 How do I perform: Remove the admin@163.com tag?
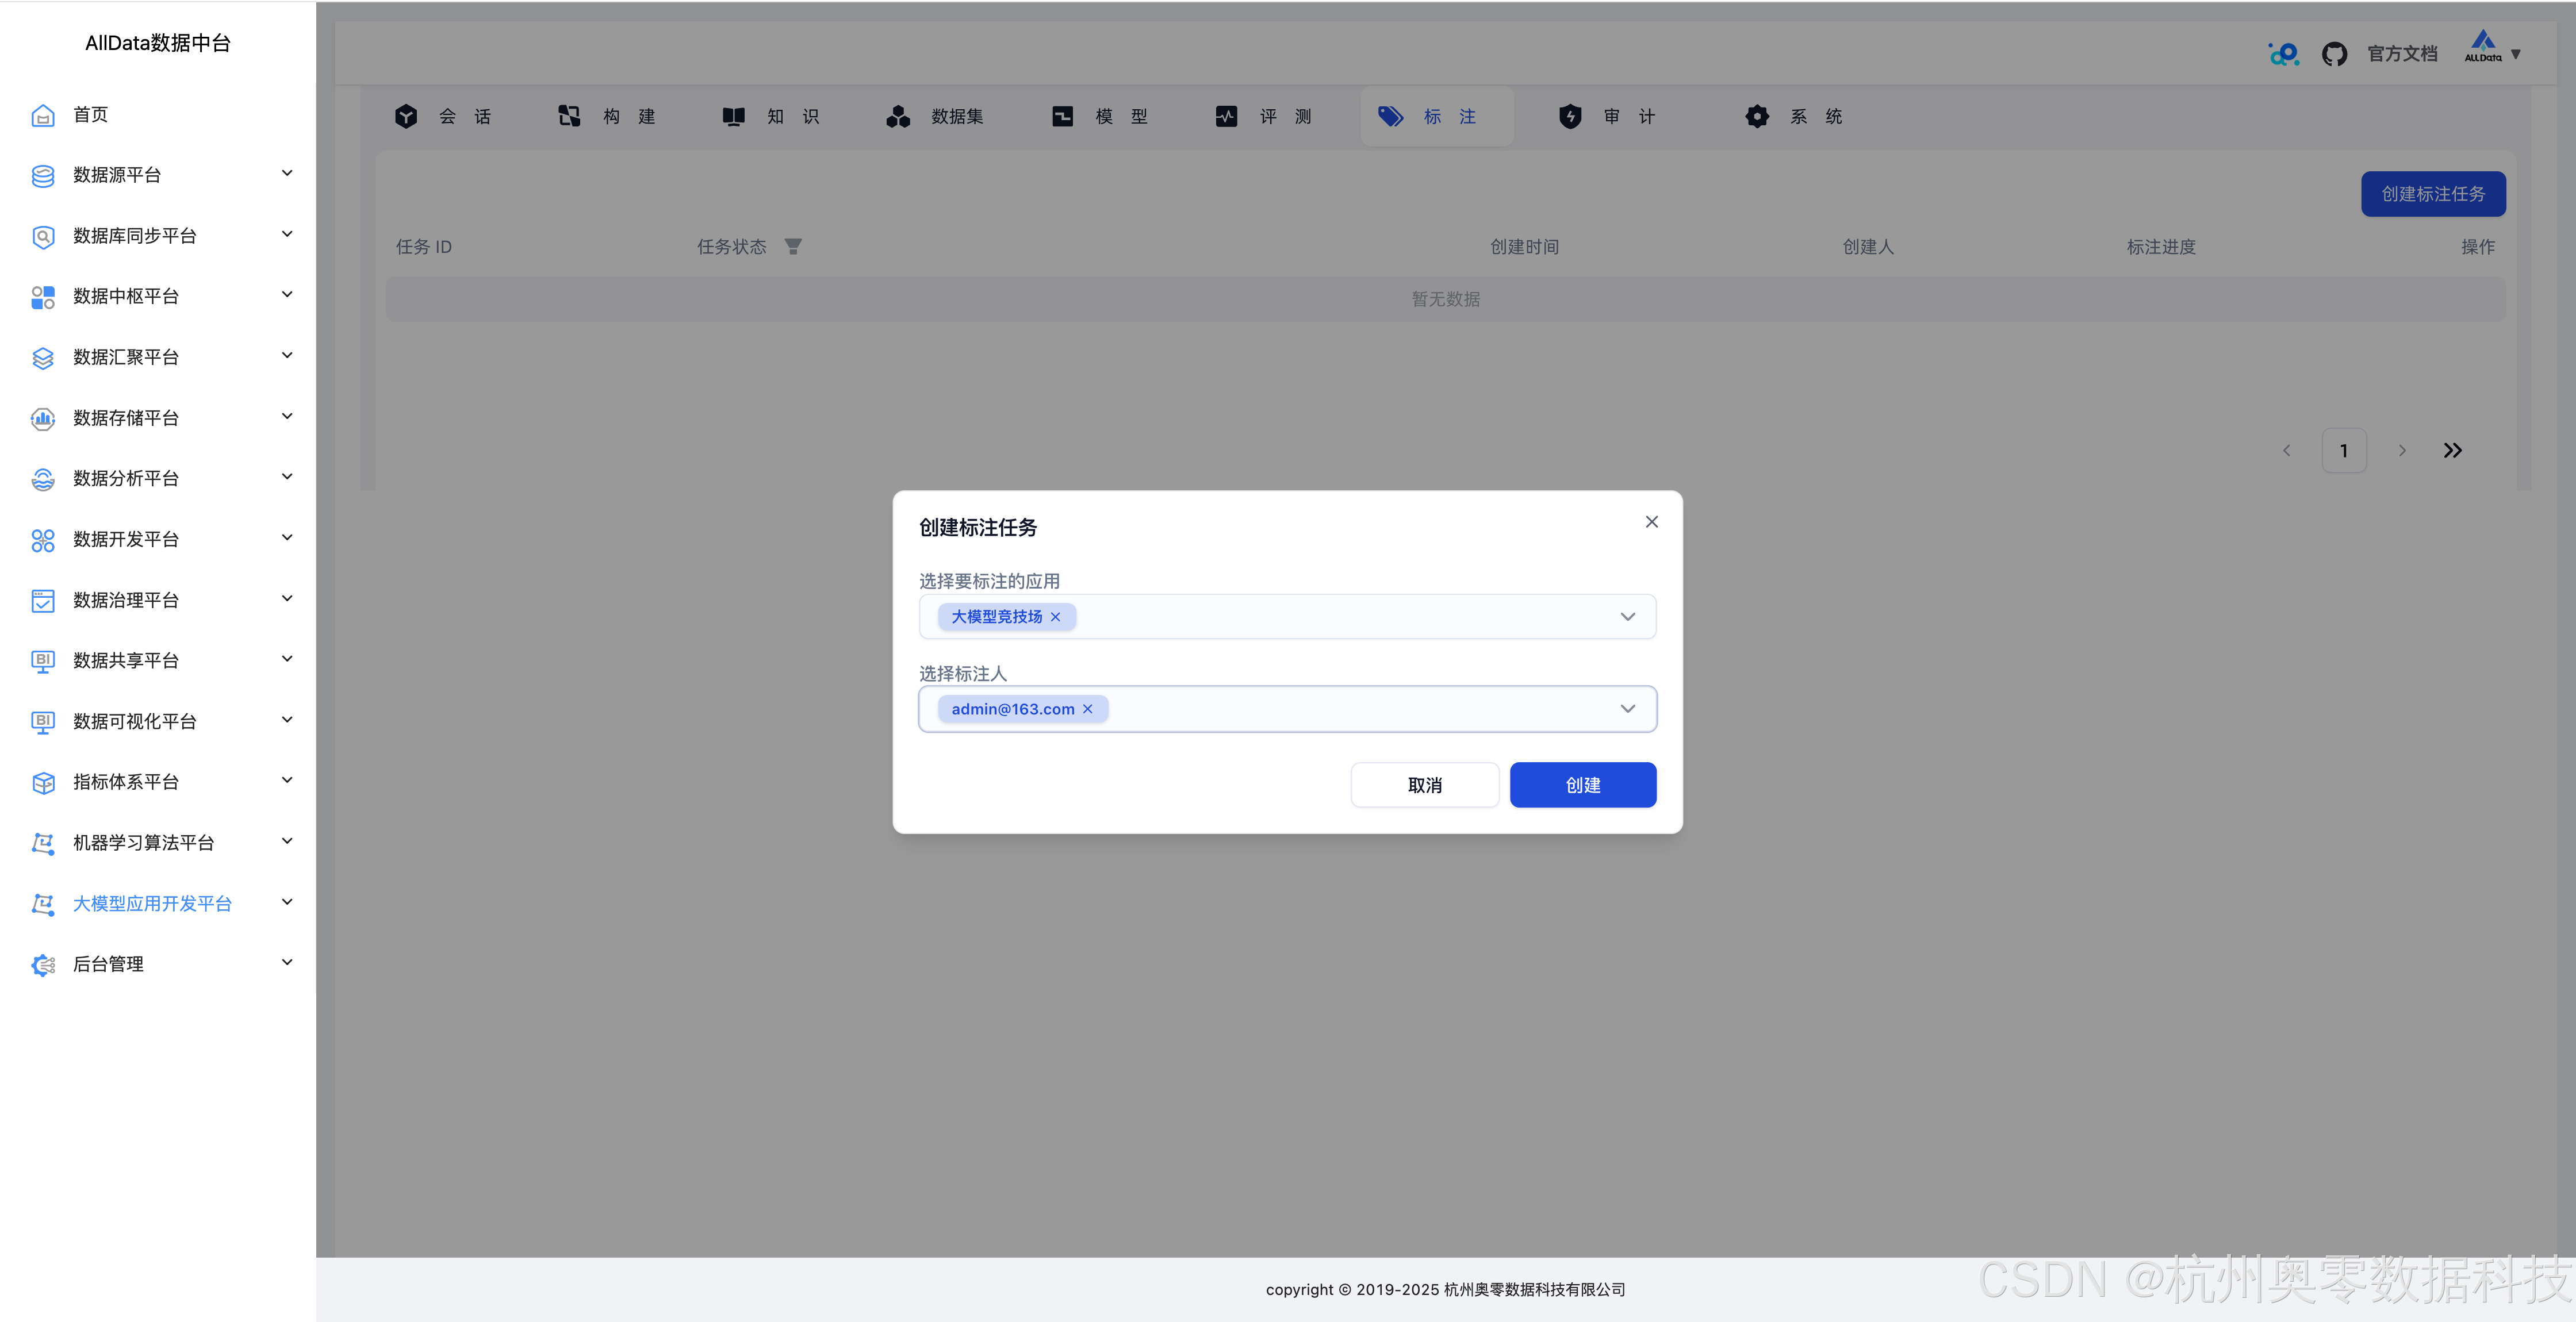[1088, 709]
